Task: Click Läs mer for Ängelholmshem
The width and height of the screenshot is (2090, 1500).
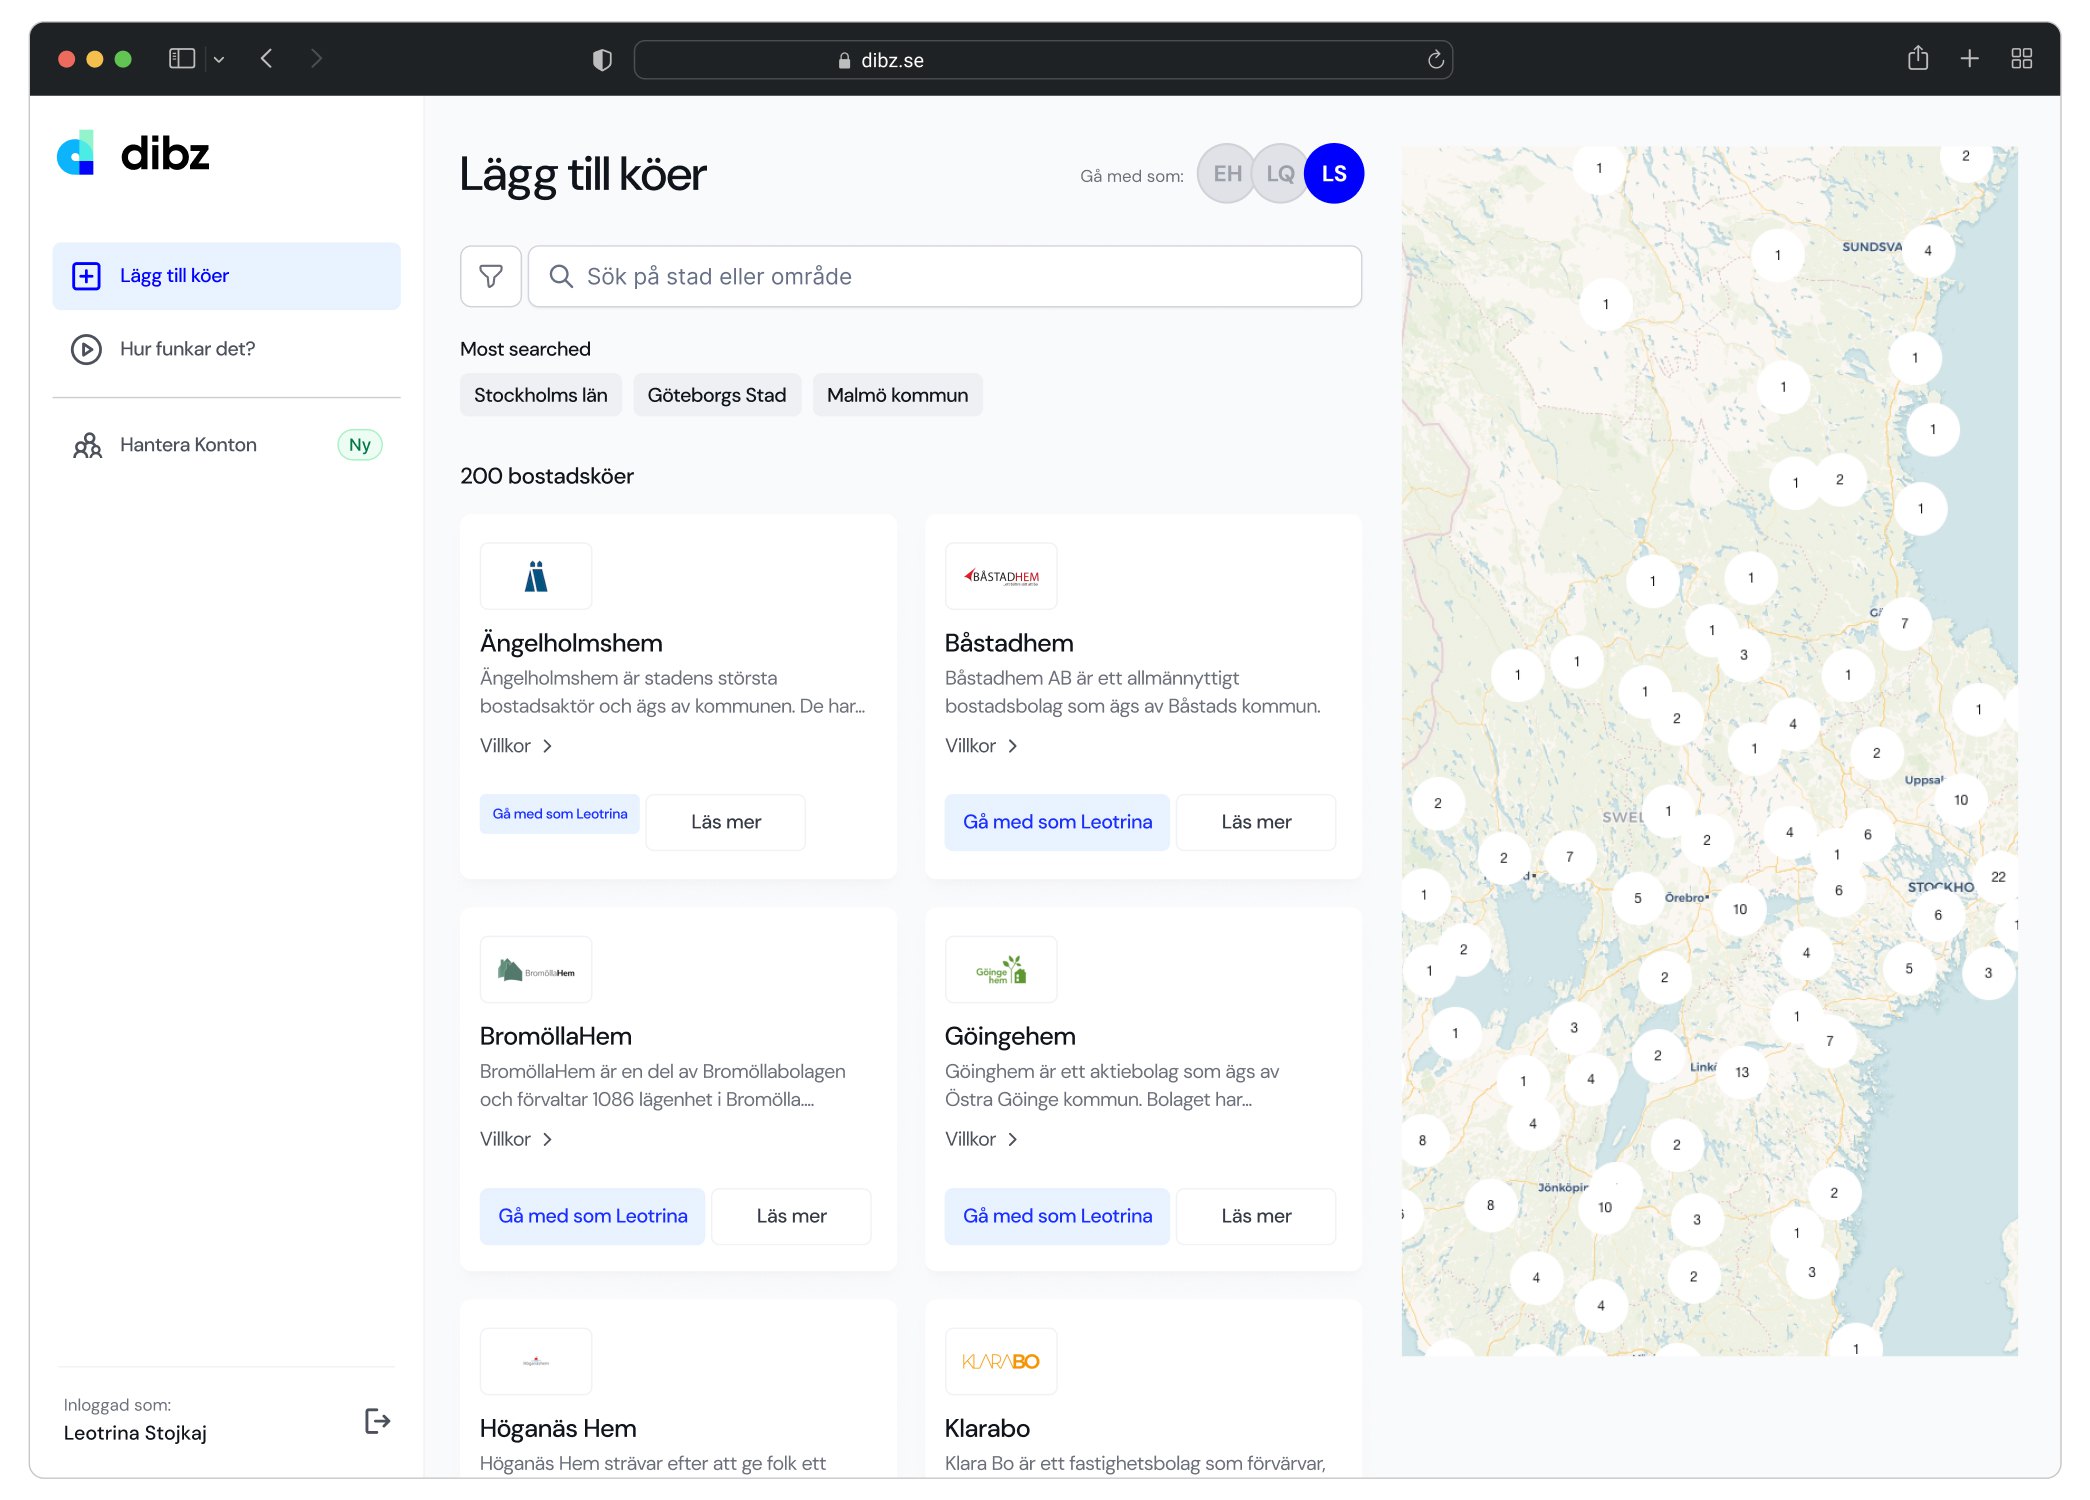Action: [x=726, y=822]
